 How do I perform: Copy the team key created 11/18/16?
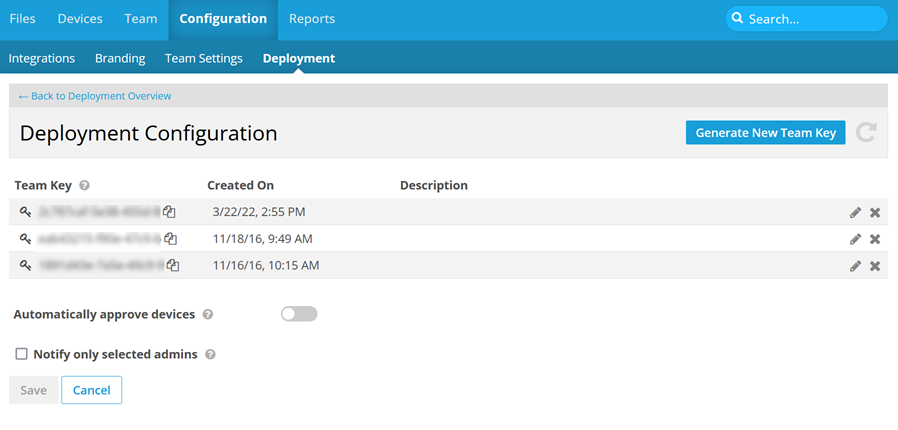171,239
